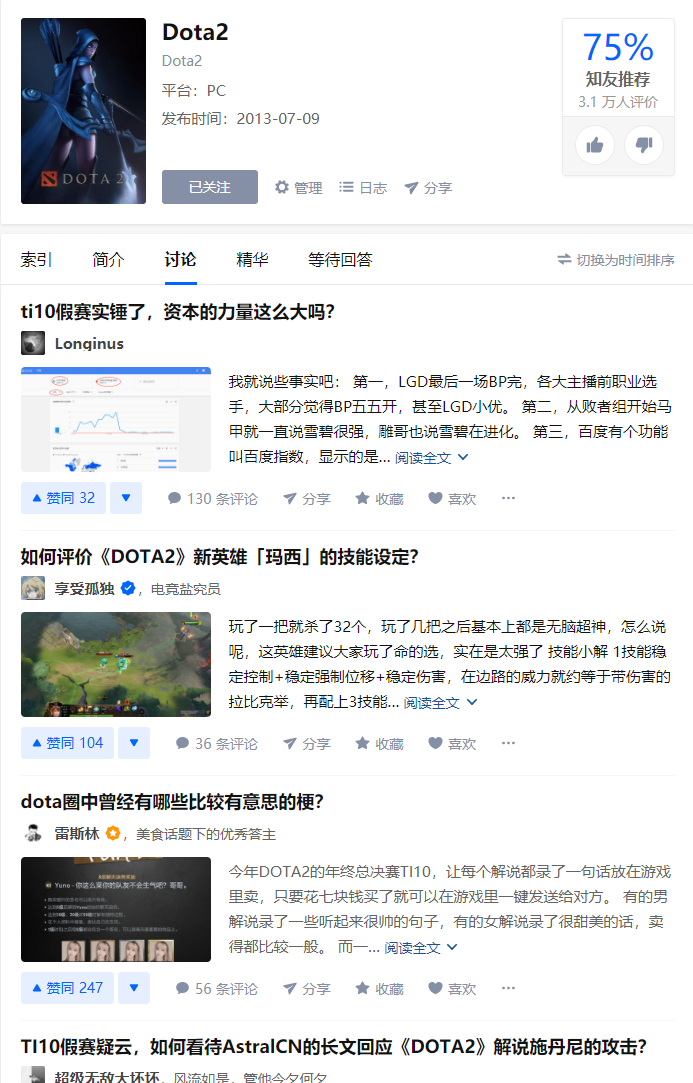Click Longinus avatar image
Screen dimensions: 693x1083
tap(33, 343)
